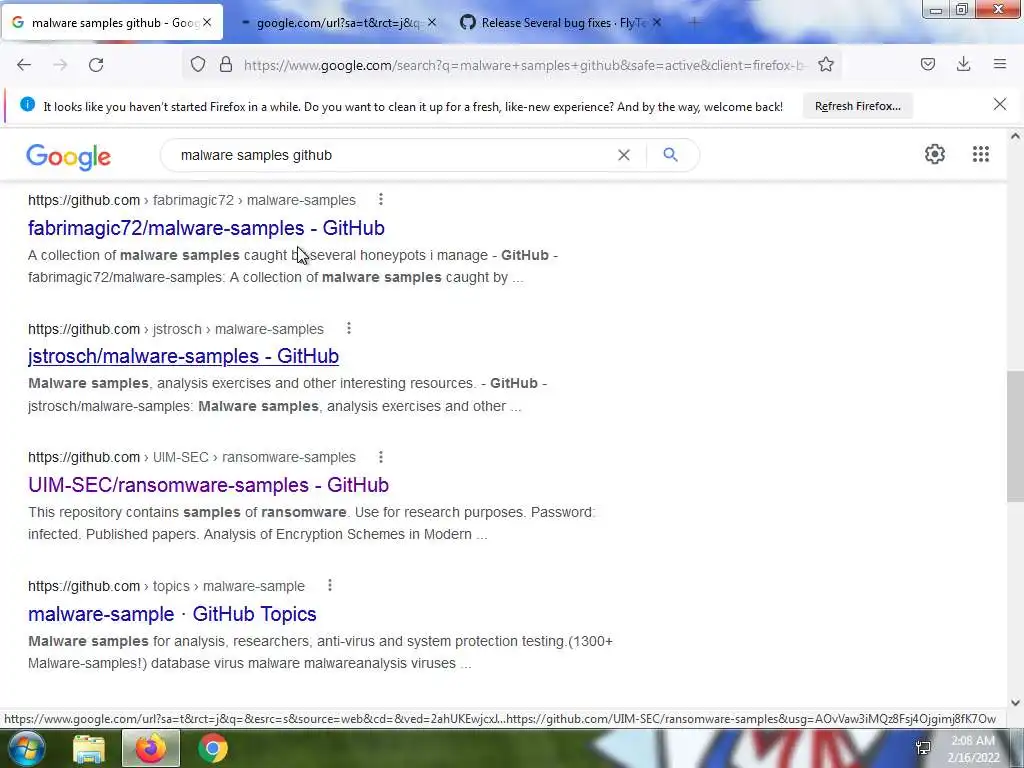Click the Firefox taskbar icon
1024x768 pixels.
coord(150,748)
